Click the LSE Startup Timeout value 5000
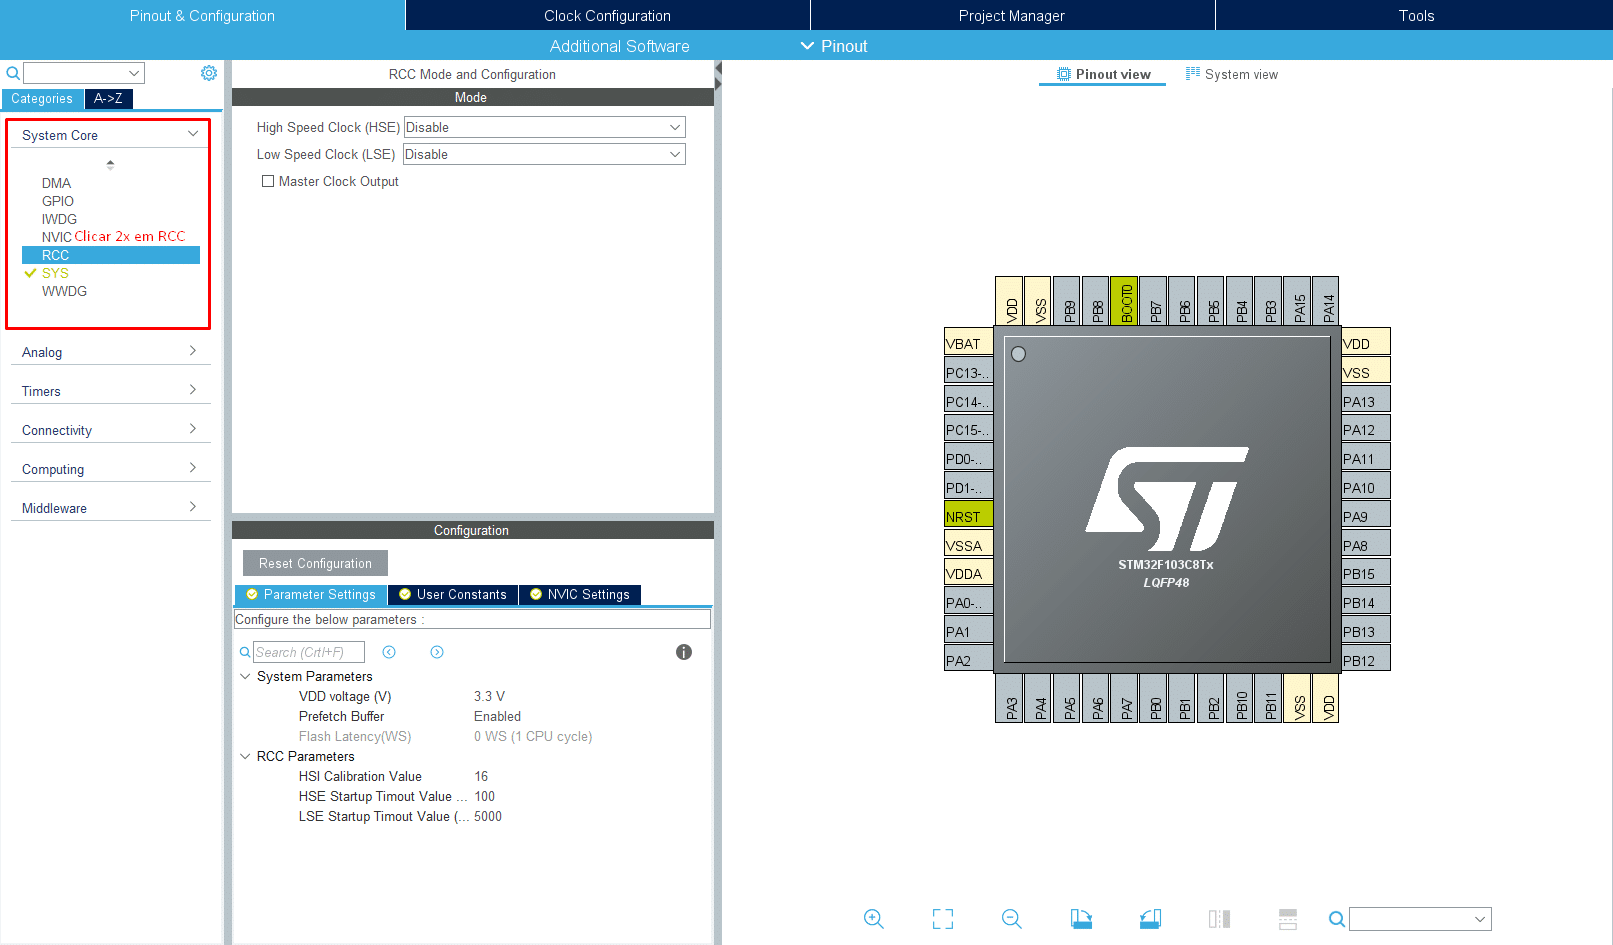This screenshot has height=945, width=1613. 488,816
